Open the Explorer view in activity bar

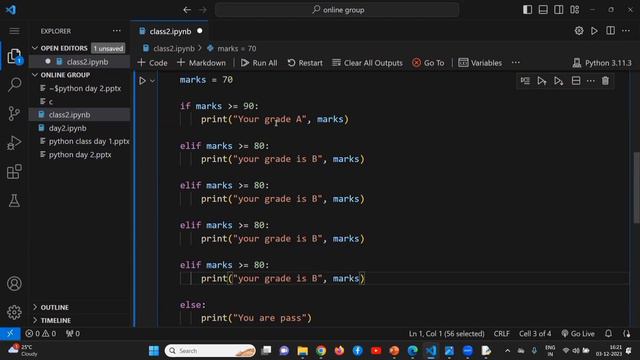[x=14, y=56]
